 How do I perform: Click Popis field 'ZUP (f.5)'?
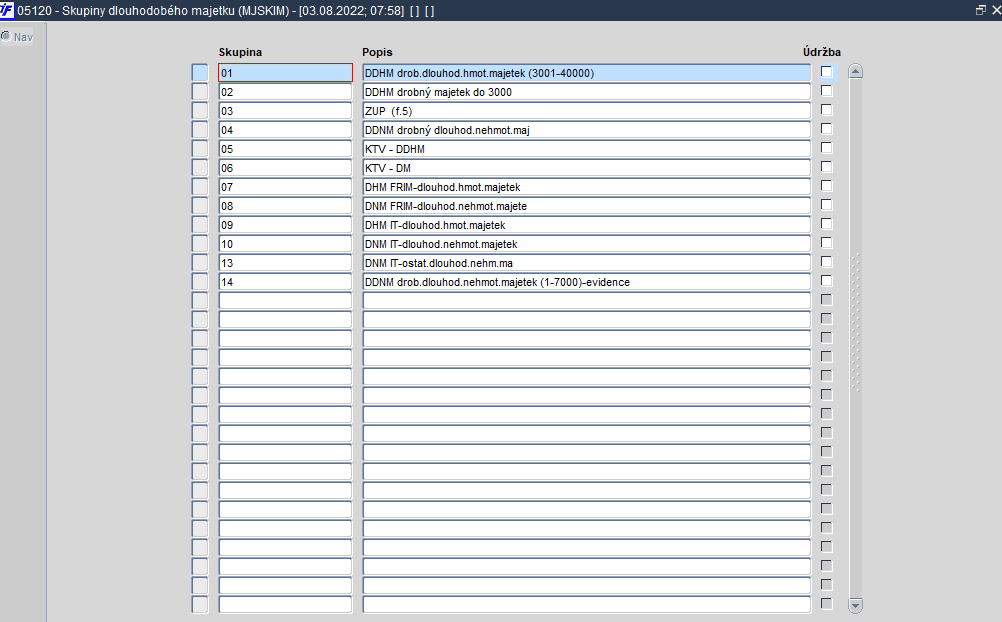coord(587,111)
